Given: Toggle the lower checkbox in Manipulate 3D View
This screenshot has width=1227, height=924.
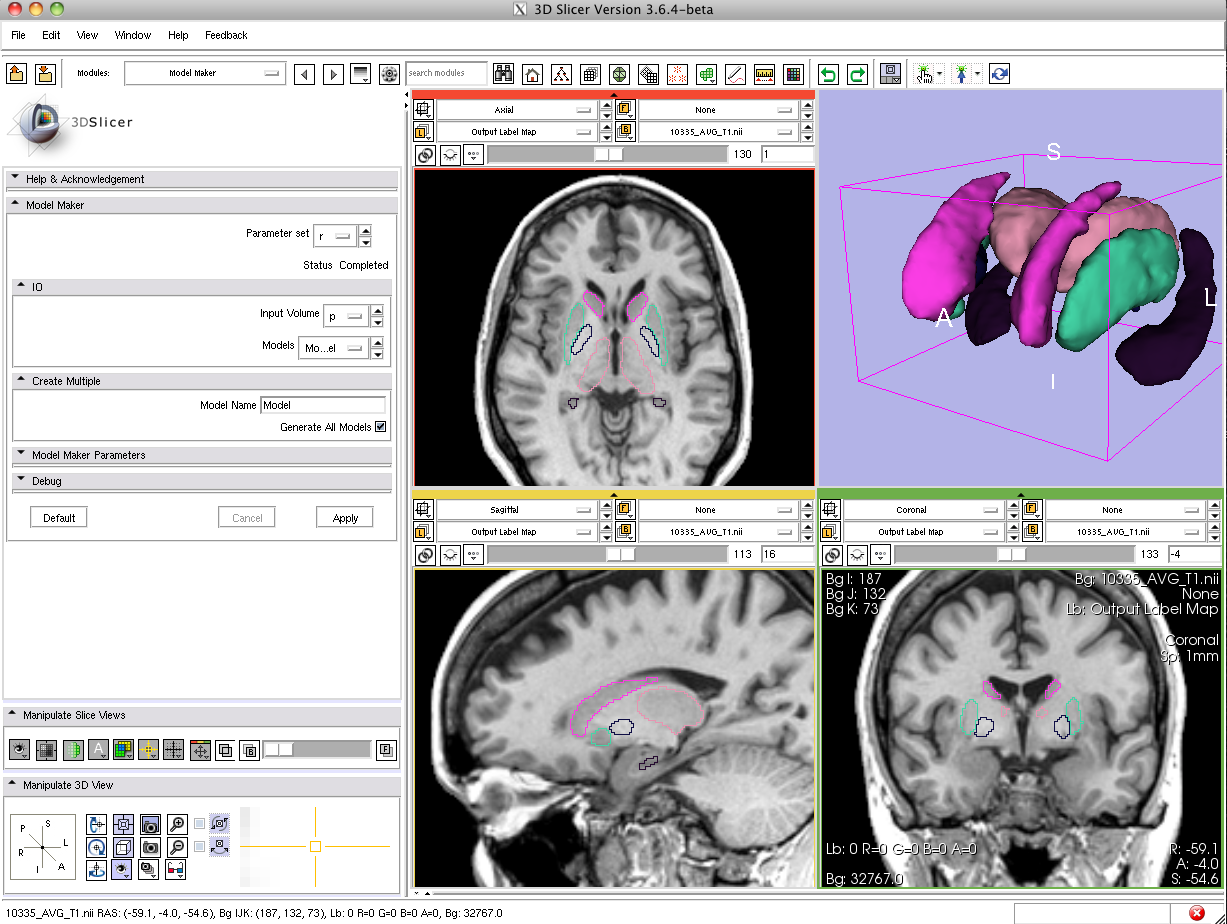Looking at the screenshot, I should 200,846.
